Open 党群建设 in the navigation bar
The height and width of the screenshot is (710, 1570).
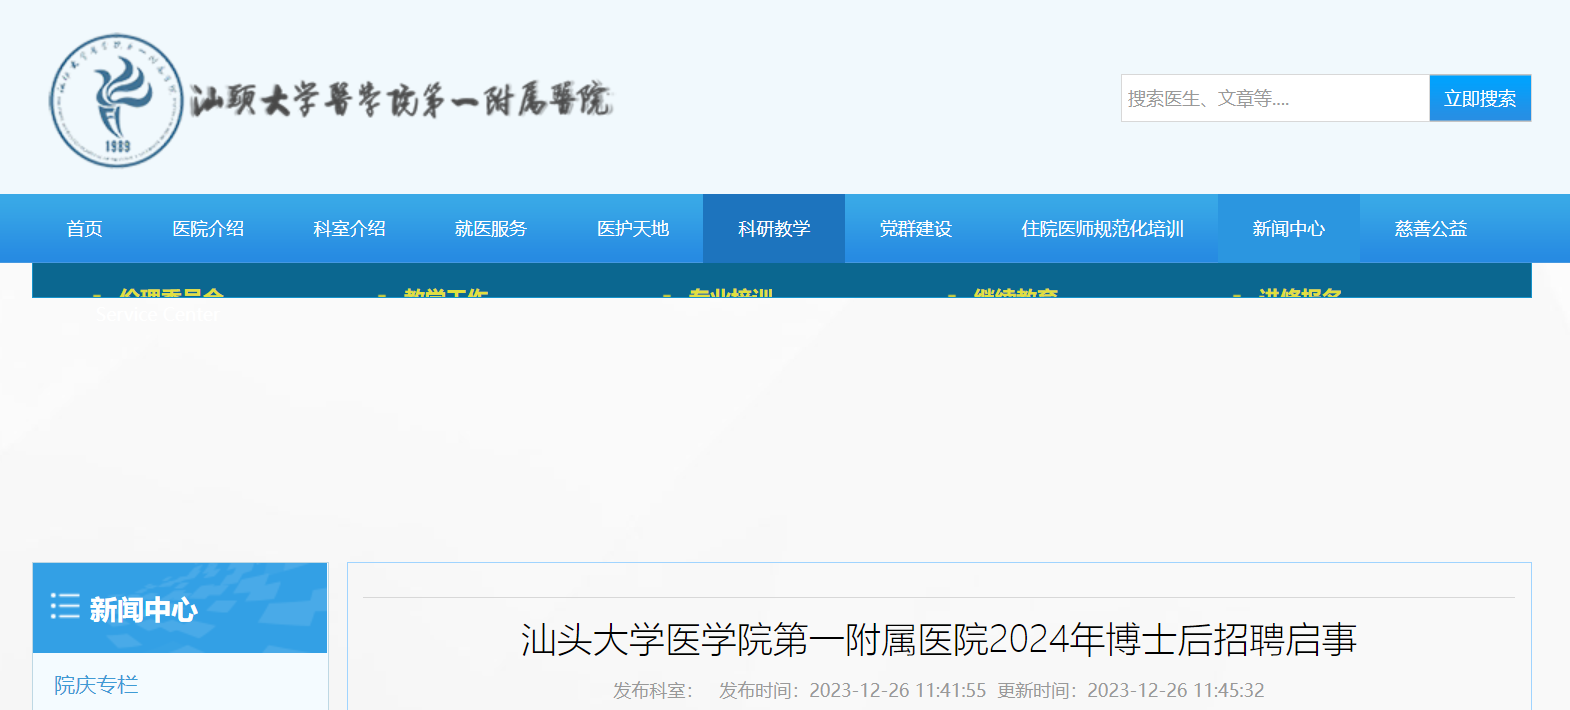click(916, 229)
